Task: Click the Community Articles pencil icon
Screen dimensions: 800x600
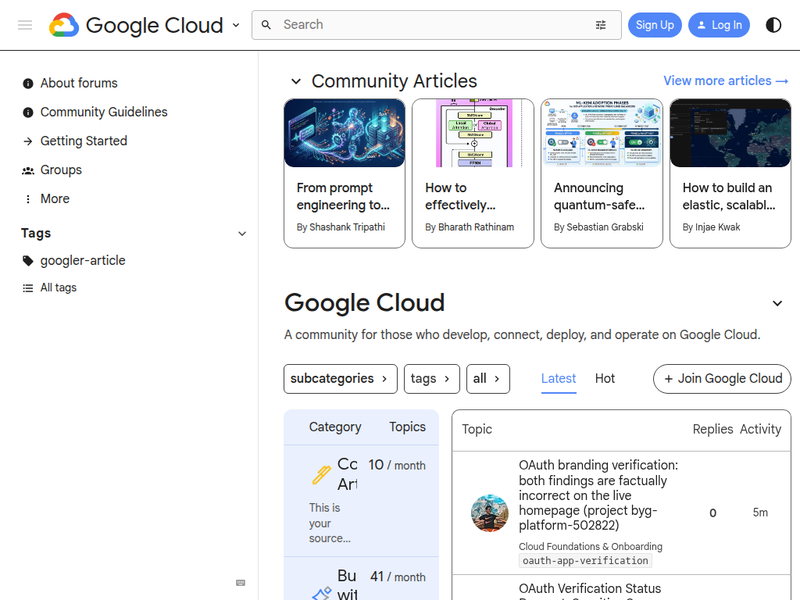Action: 321,475
